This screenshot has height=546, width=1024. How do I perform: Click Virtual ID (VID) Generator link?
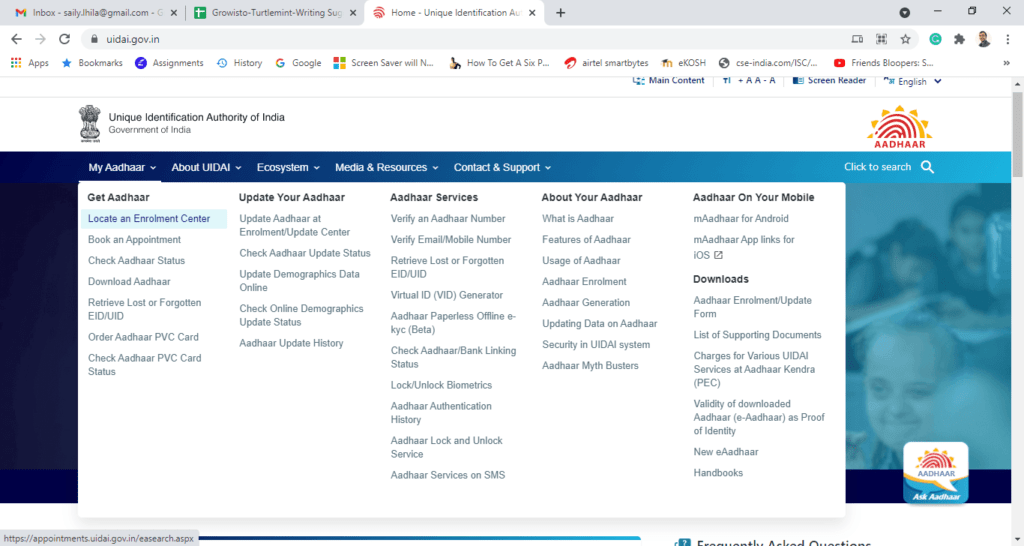pos(446,295)
